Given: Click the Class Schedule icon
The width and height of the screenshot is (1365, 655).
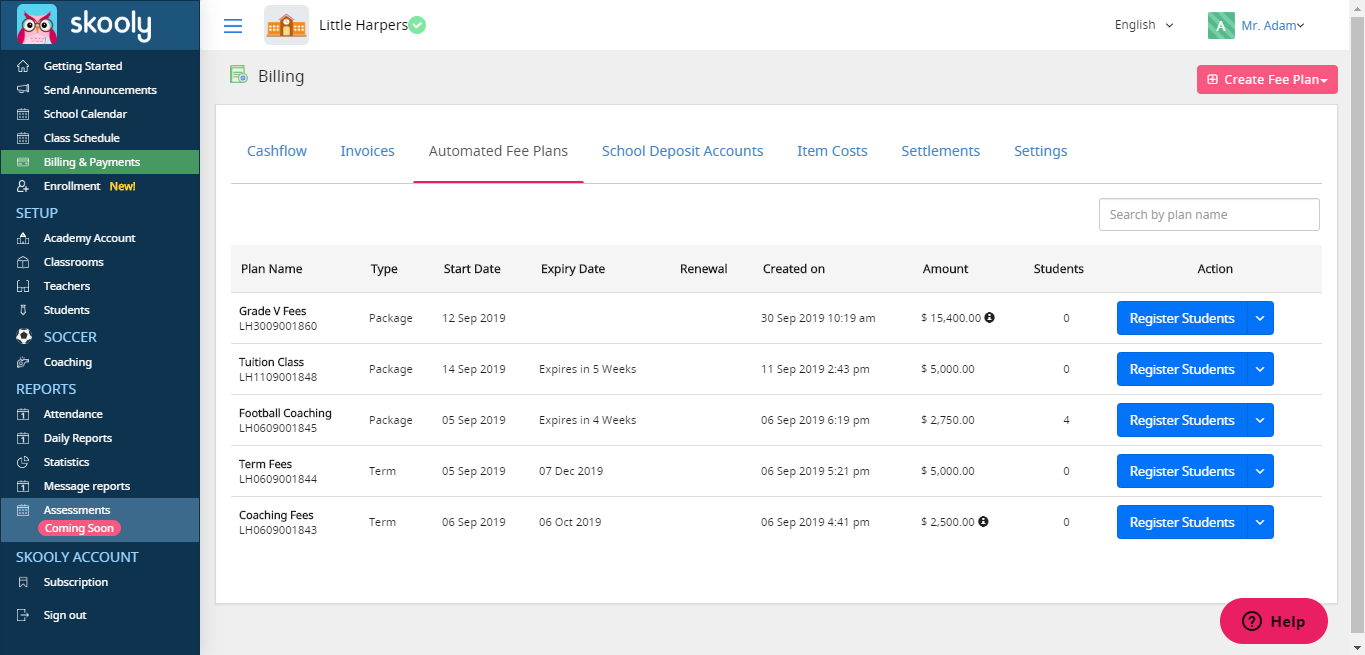Looking at the screenshot, I should [x=23, y=138].
